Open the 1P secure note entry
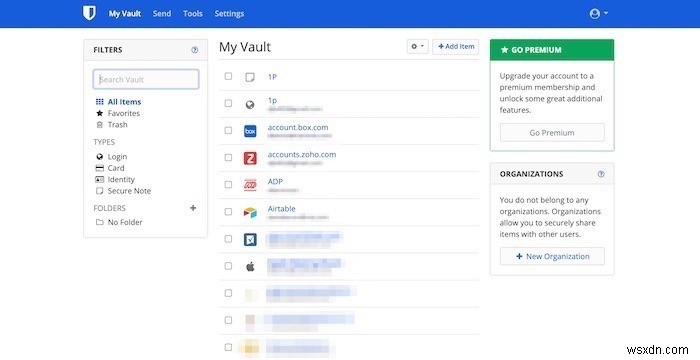Screen dimensions: 700x360 [x=272, y=77]
